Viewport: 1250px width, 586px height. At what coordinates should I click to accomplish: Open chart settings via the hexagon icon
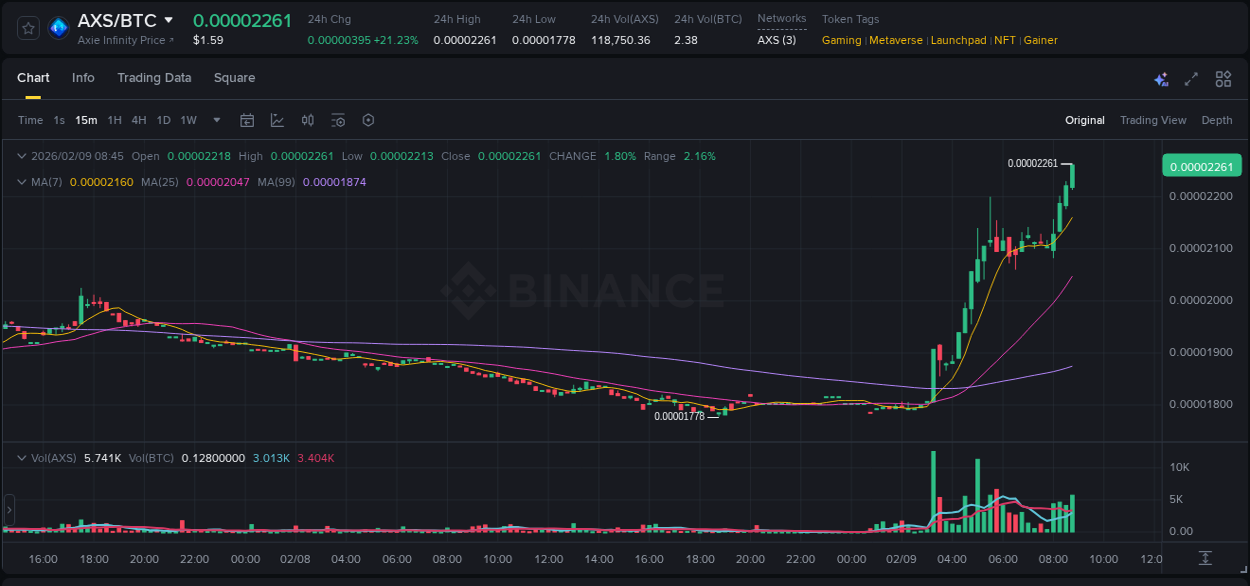368,120
